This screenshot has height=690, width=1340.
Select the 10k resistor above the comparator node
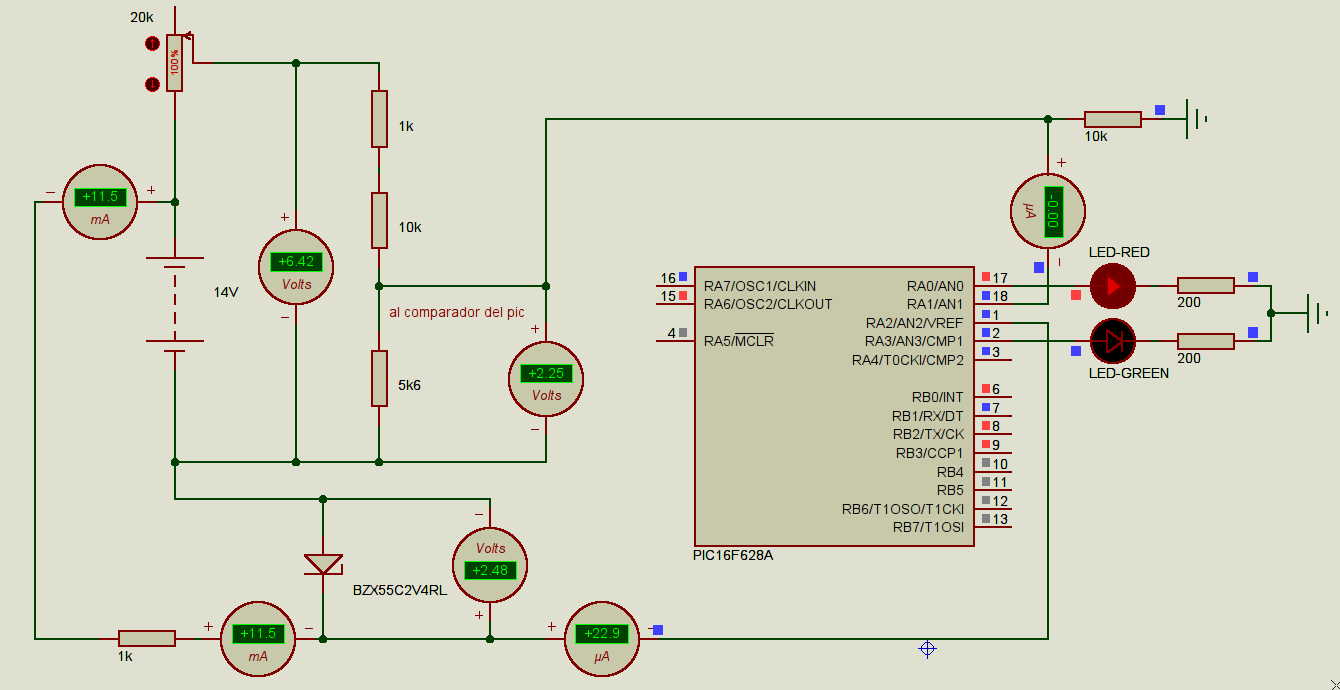pyautogui.click(x=379, y=220)
